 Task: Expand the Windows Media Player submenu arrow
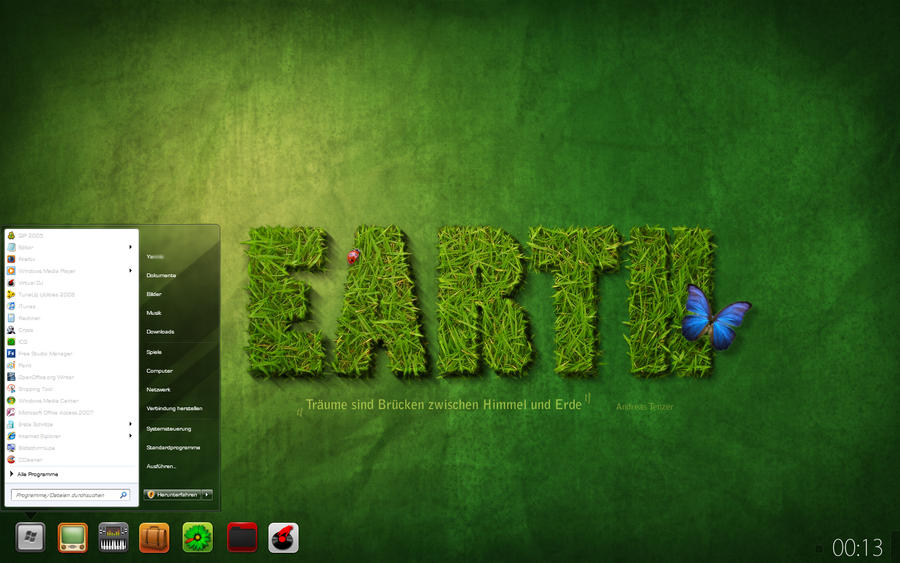(130, 271)
